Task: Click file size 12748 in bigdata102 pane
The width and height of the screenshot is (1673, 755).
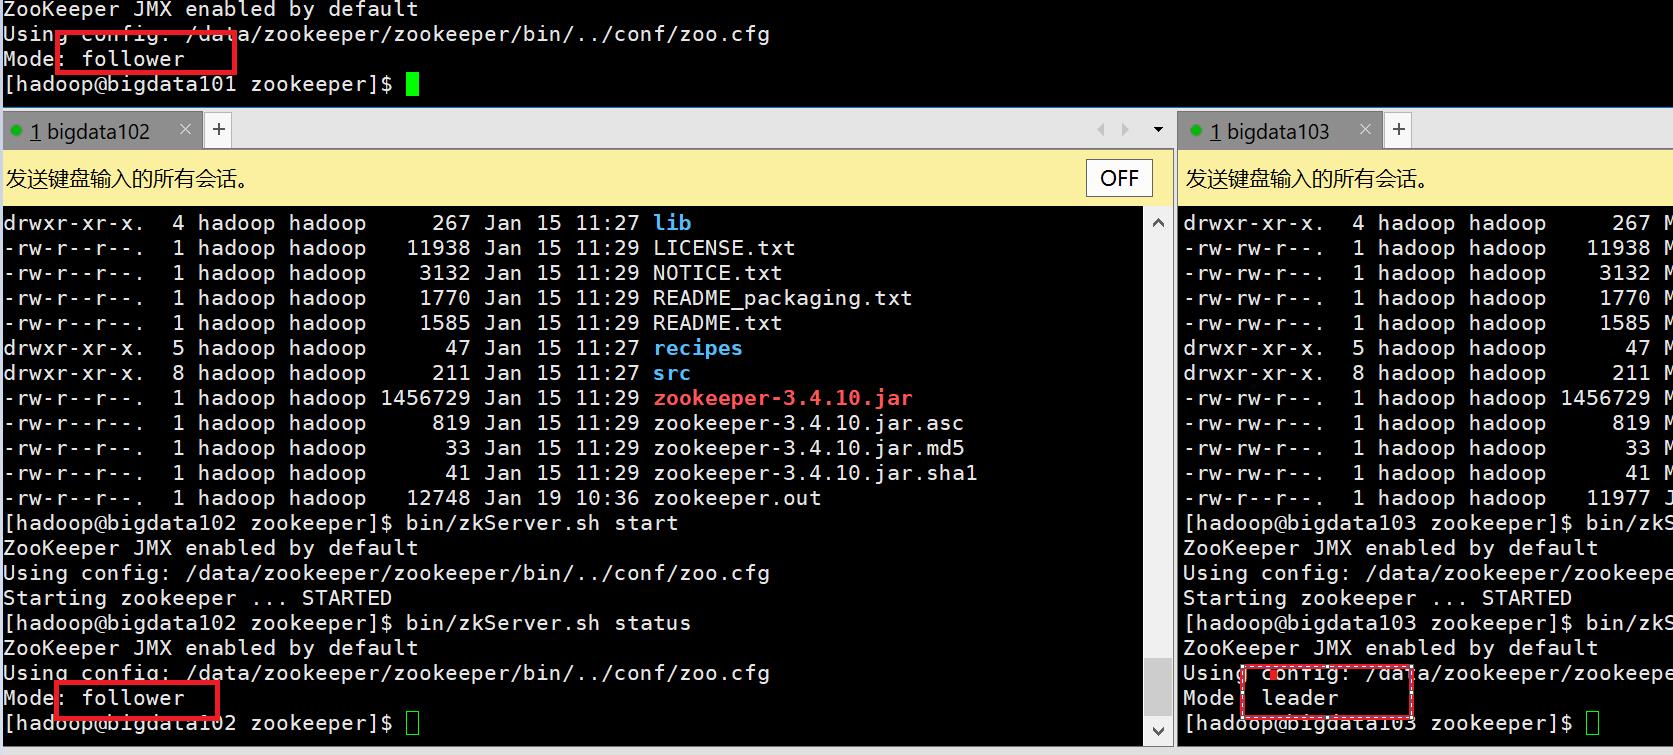Action: (438, 498)
